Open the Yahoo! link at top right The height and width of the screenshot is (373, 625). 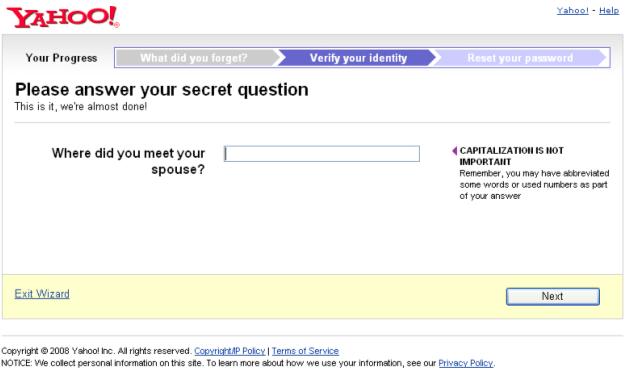click(x=572, y=11)
